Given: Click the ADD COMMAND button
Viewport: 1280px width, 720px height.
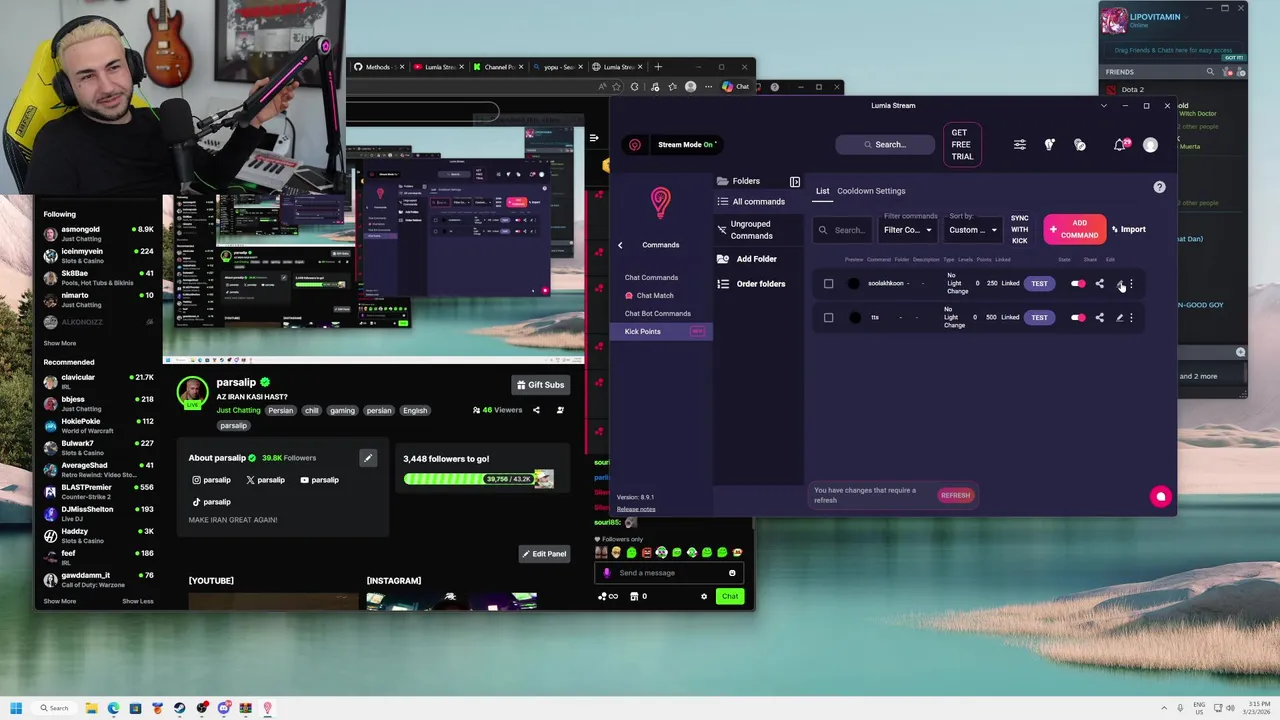Looking at the screenshot, I should point(1075,230).
